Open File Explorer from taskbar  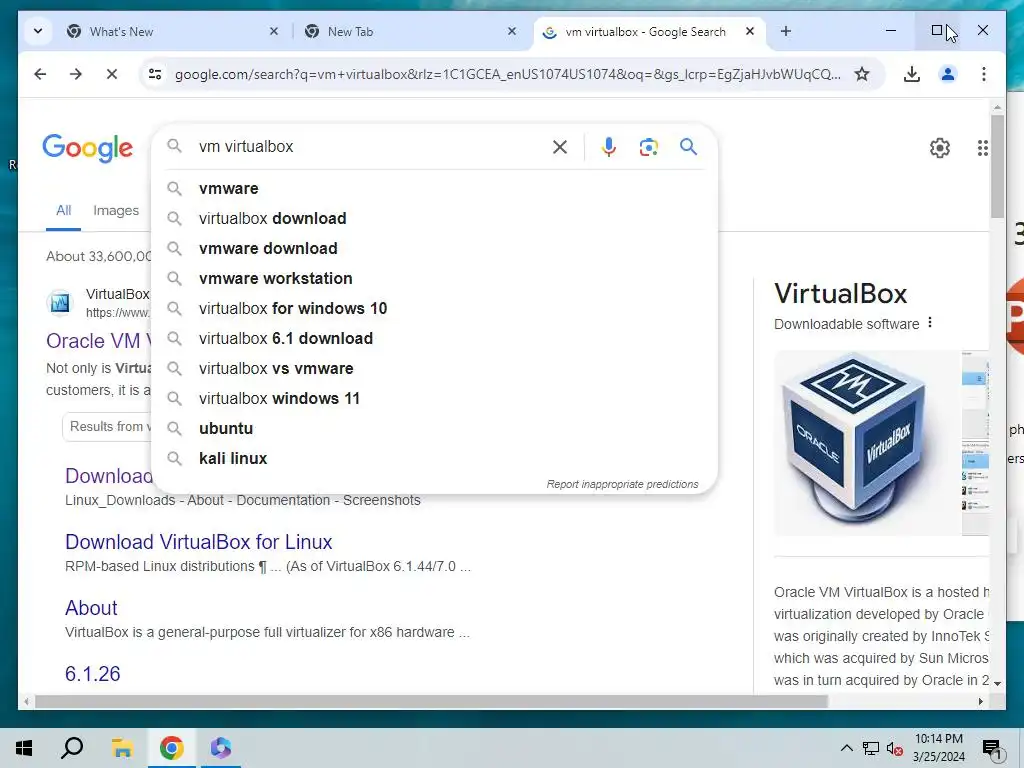tap(122, 748)
